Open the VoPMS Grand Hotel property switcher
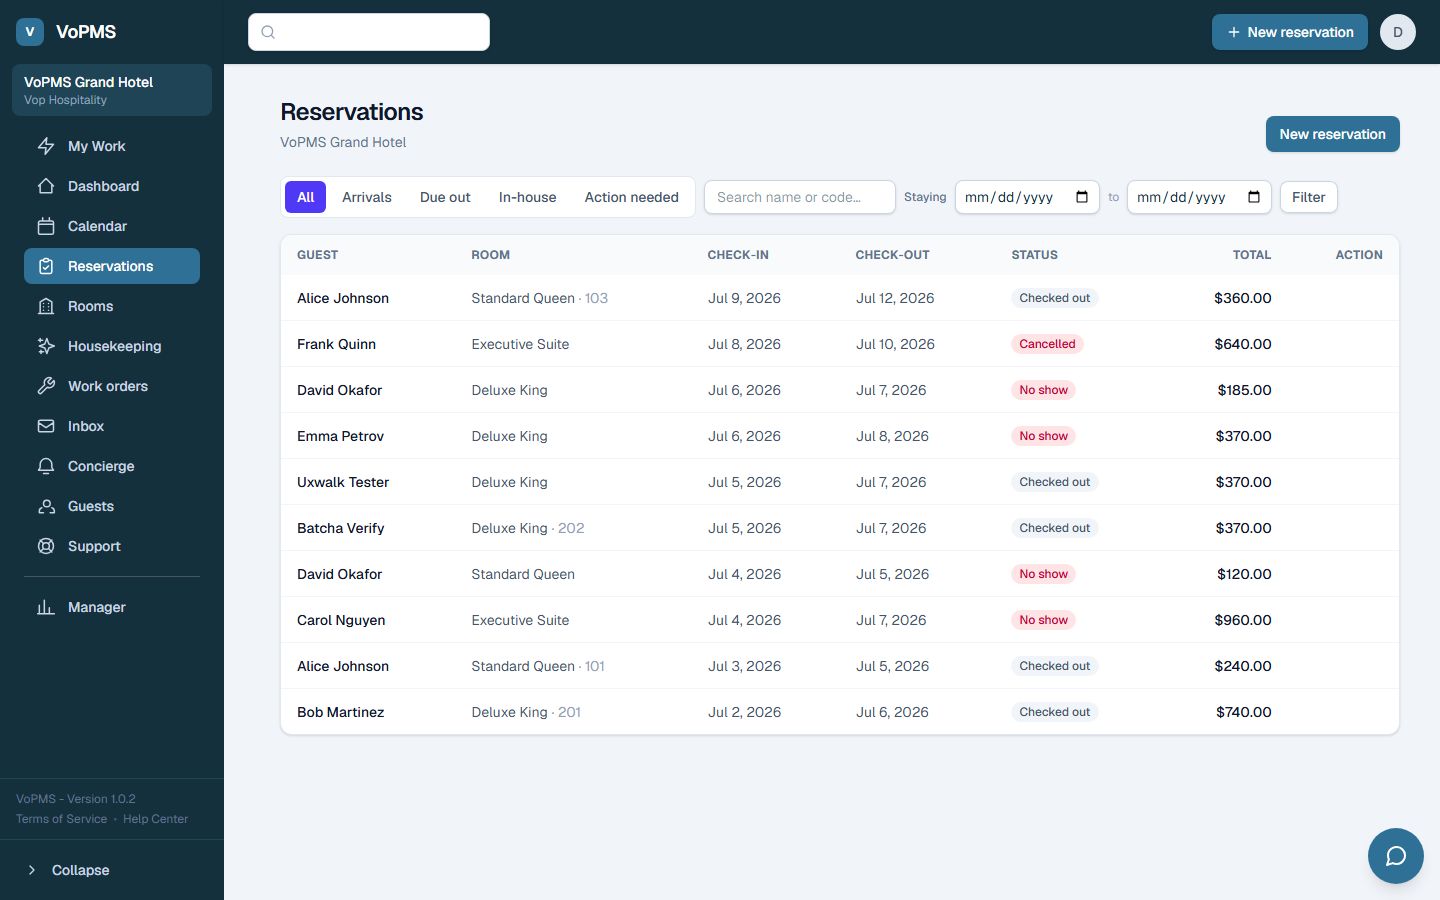 coord(112,90)
